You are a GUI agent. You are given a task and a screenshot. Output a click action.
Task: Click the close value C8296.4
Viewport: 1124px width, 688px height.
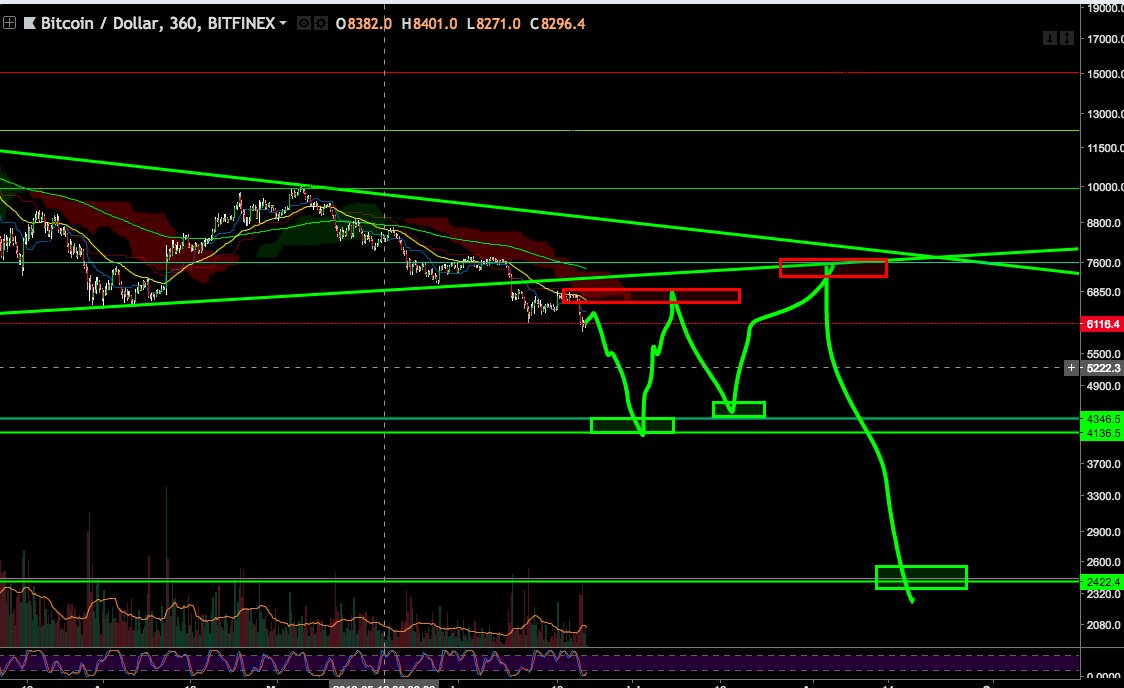pos(558,24)
